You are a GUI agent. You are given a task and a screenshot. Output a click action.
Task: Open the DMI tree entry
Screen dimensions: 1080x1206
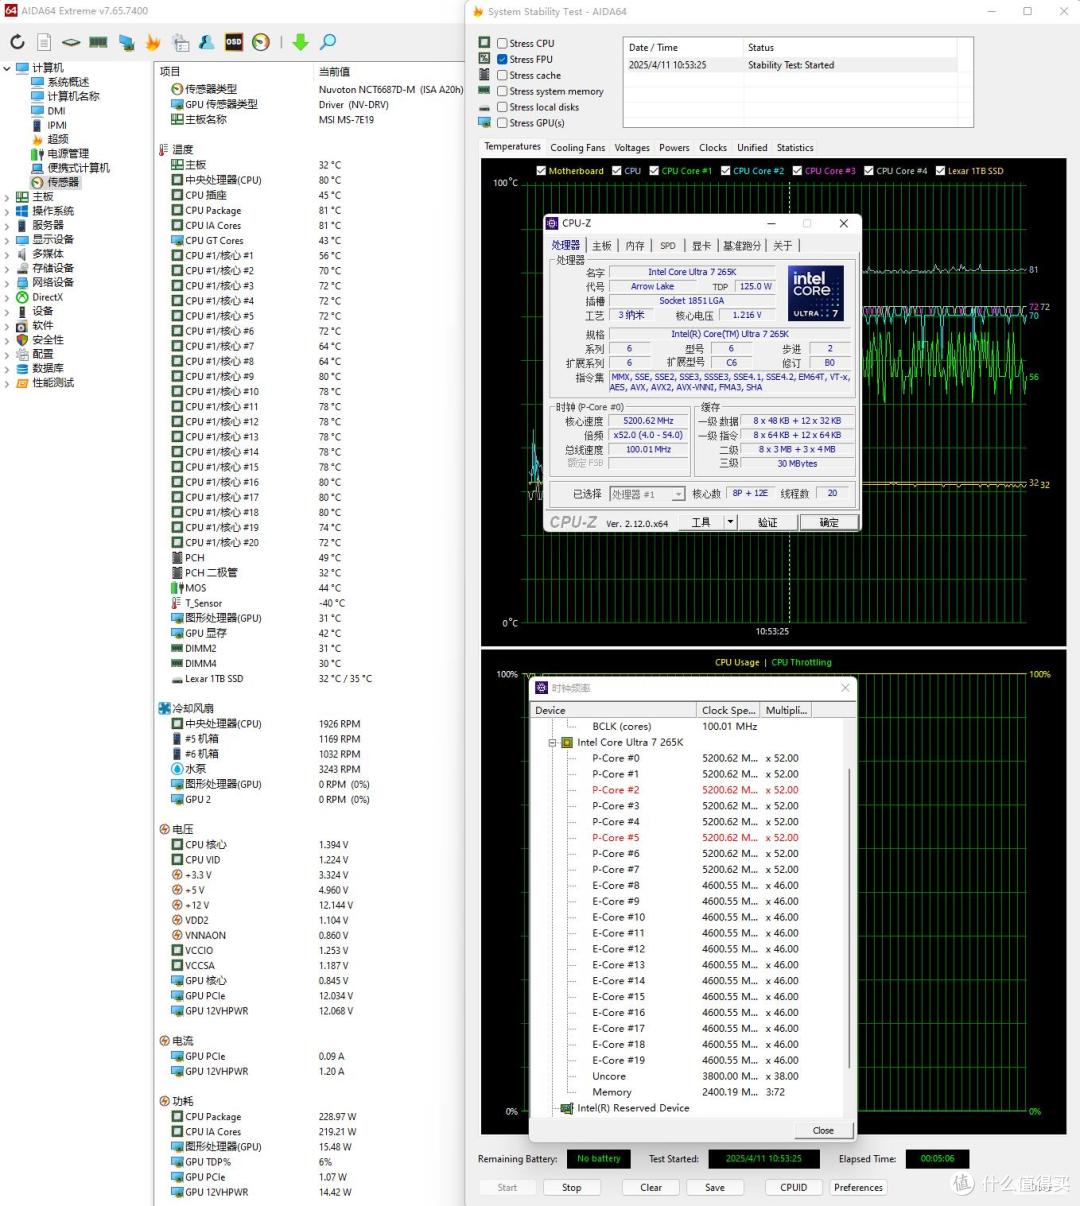(56, 111)
